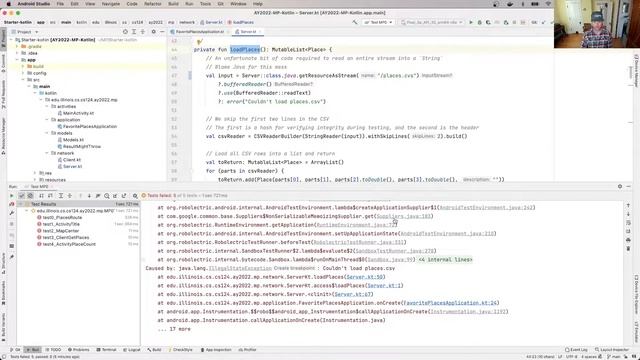The width and height of the screenshot is (640, 360).
Task: Select Test Results root row
Action: click(79, 204)
